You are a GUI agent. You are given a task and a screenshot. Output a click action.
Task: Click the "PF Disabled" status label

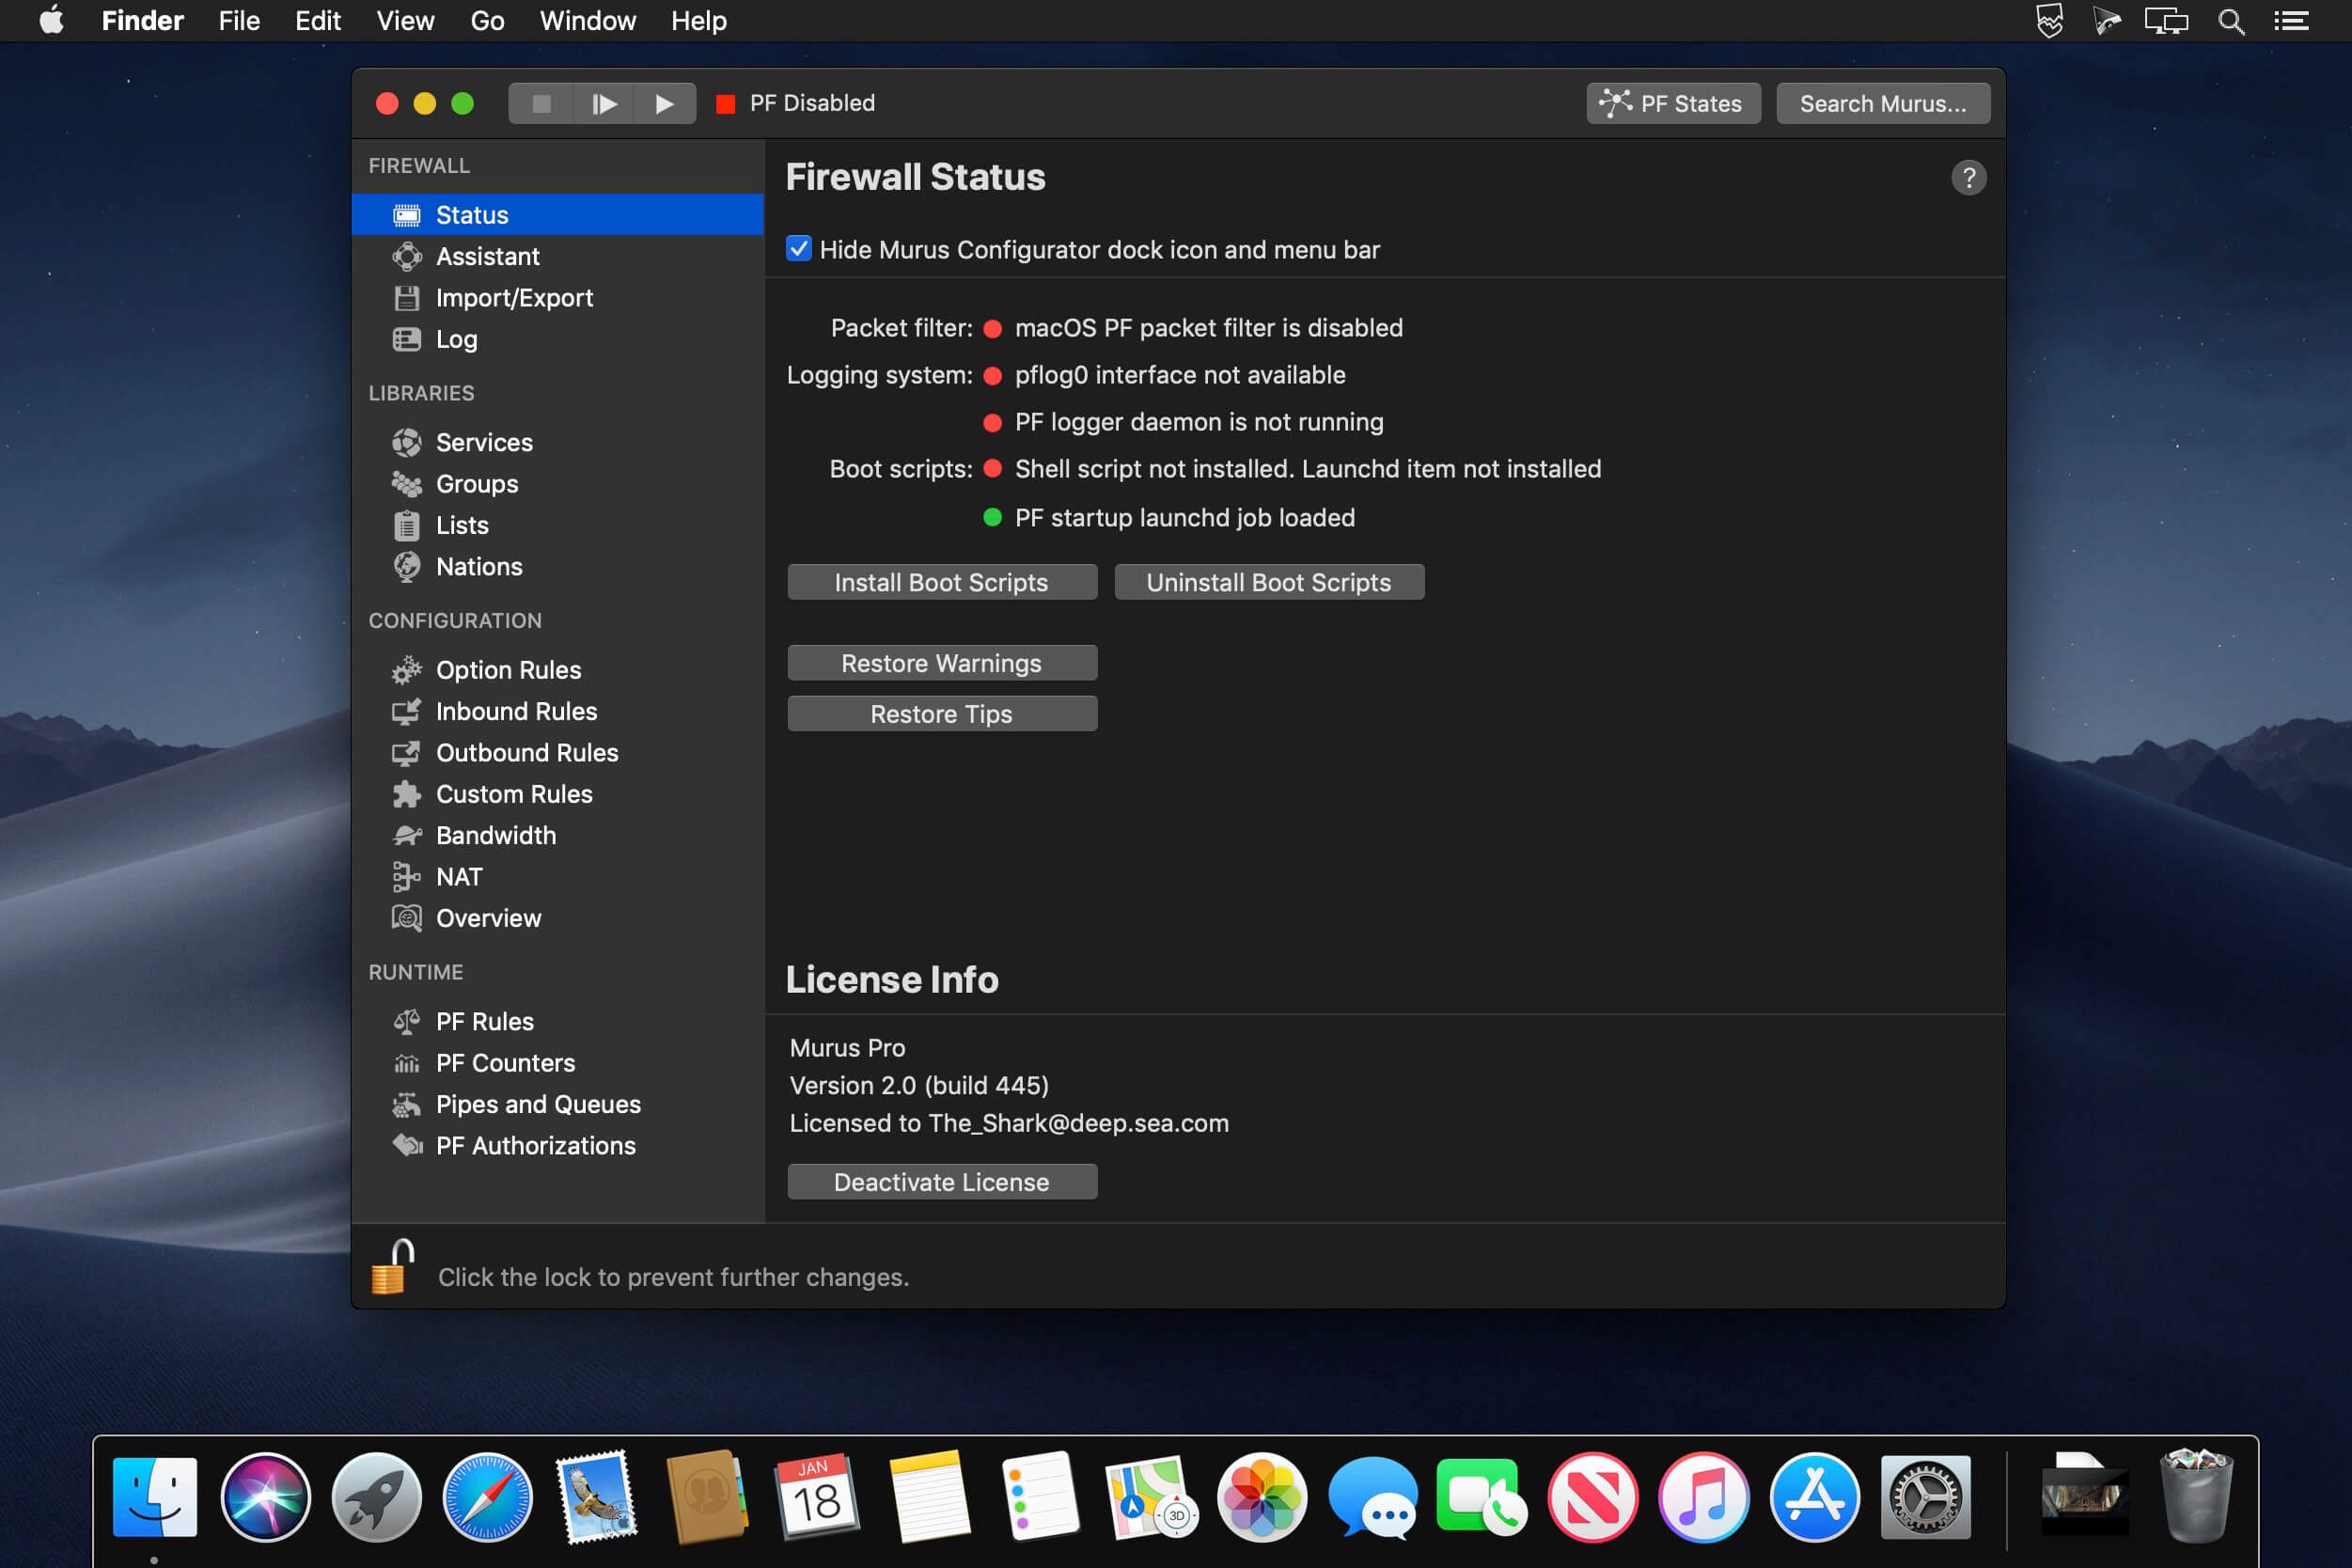click(x=812, y=103)
